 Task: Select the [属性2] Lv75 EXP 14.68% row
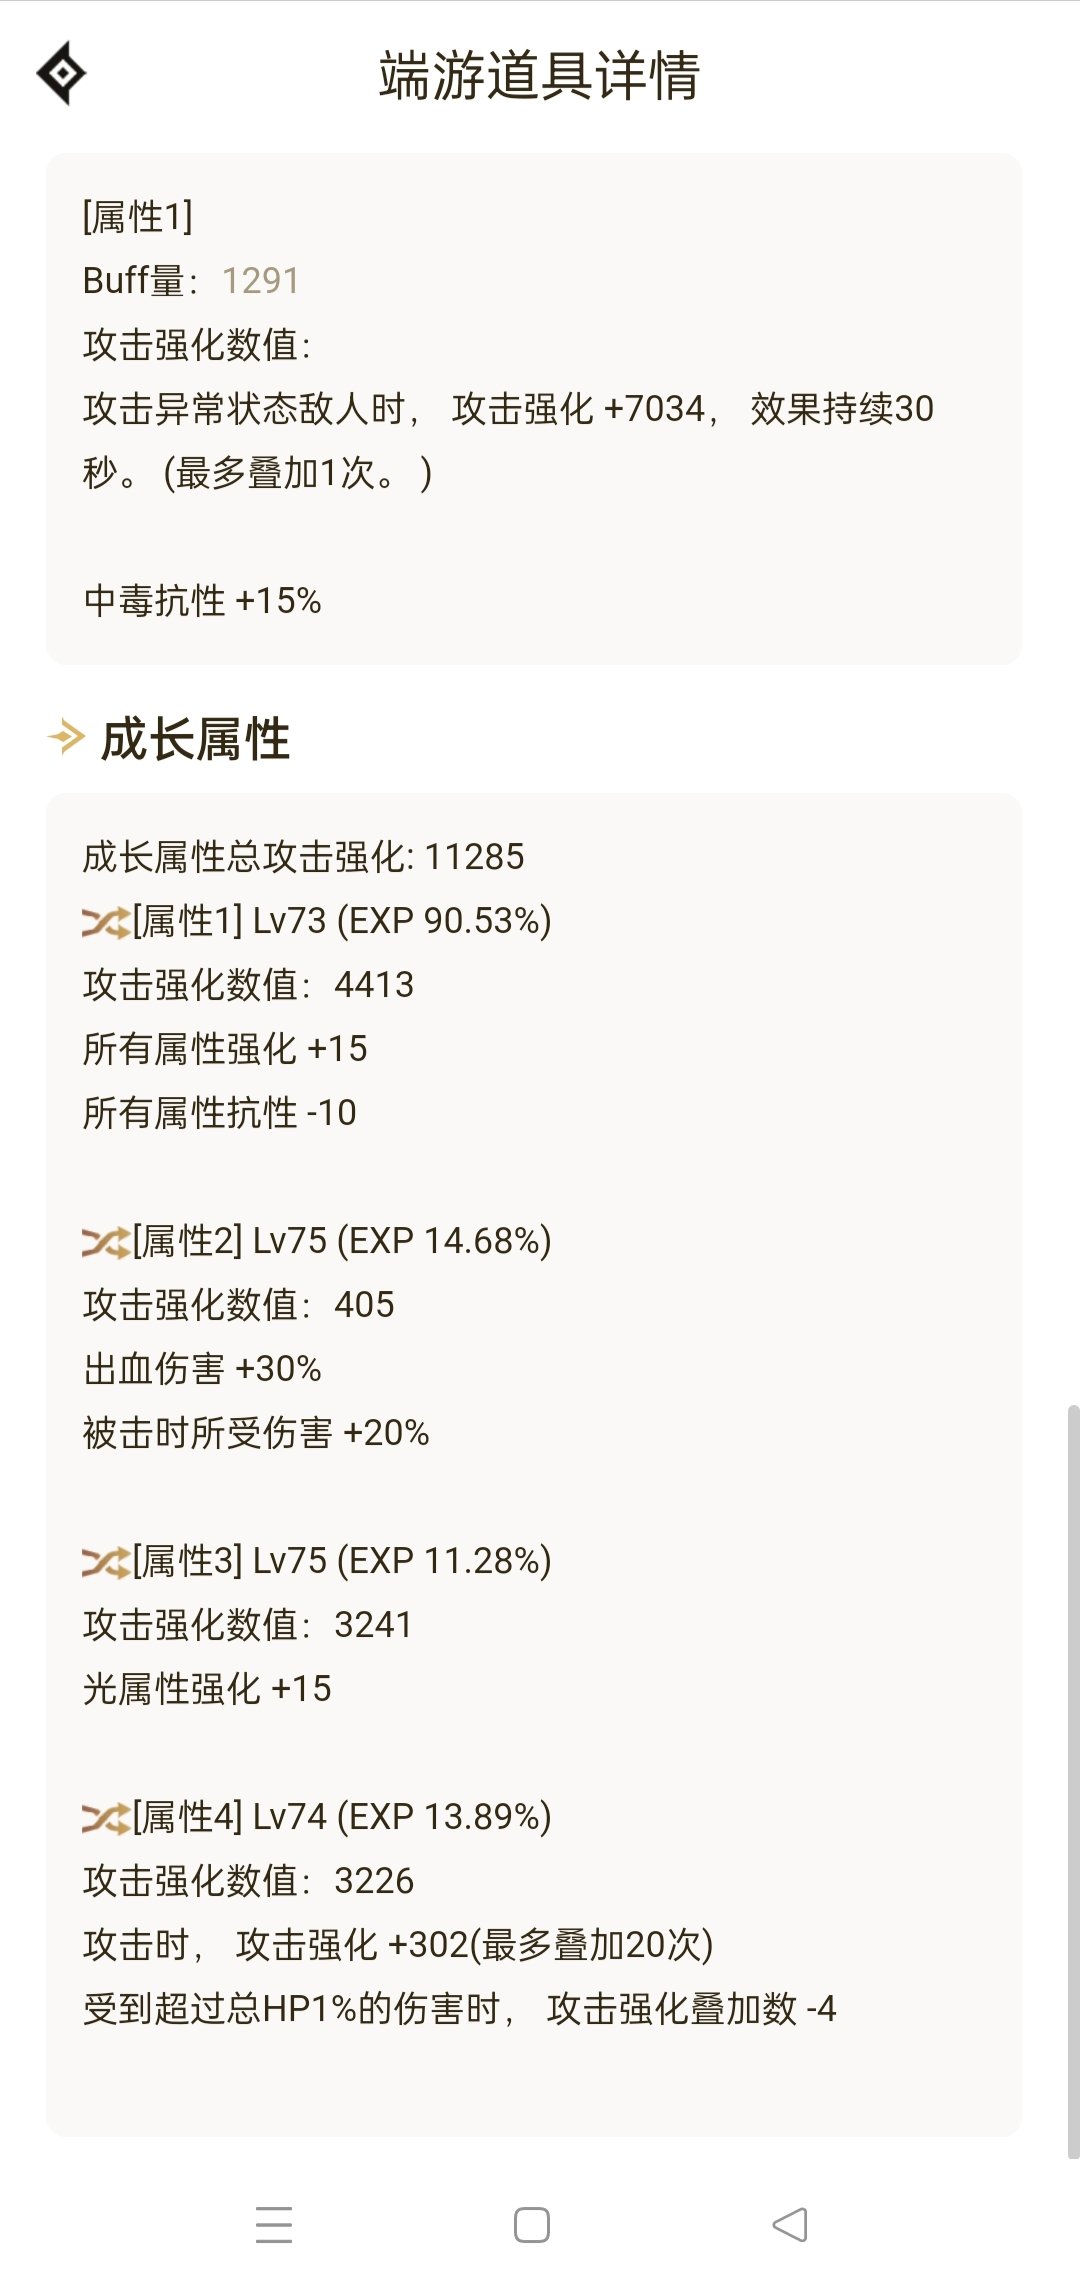[317, 1241]
